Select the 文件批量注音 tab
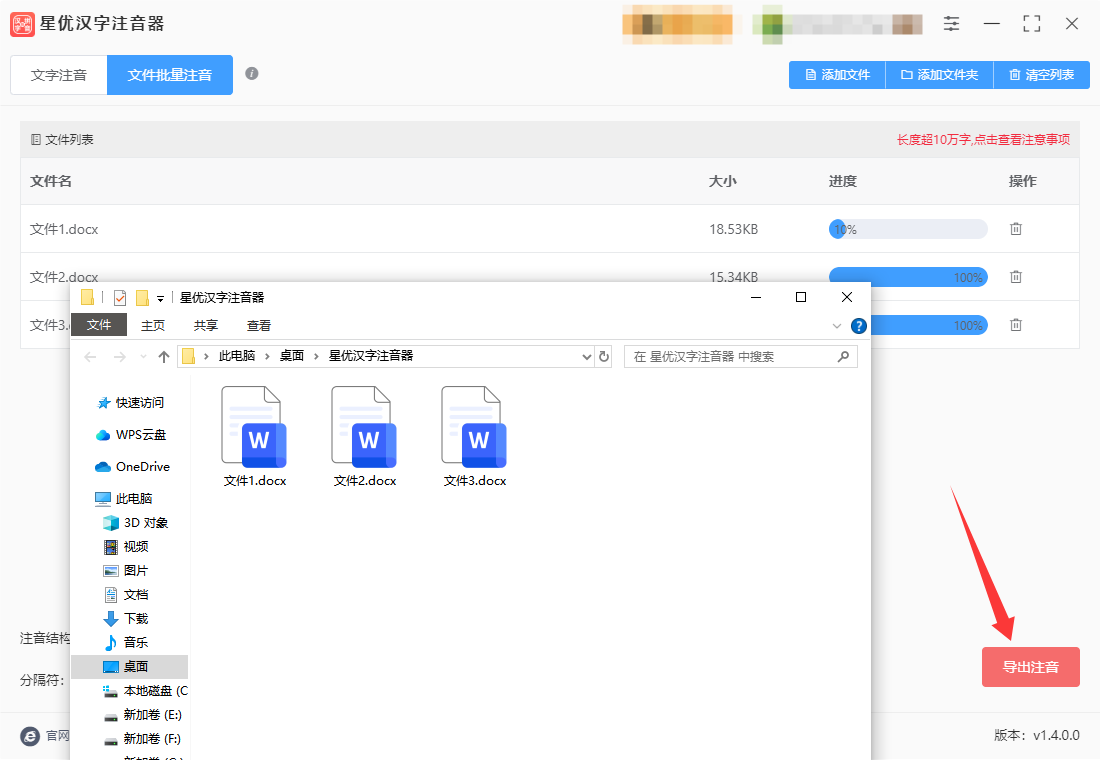 (x=170, y=75)
